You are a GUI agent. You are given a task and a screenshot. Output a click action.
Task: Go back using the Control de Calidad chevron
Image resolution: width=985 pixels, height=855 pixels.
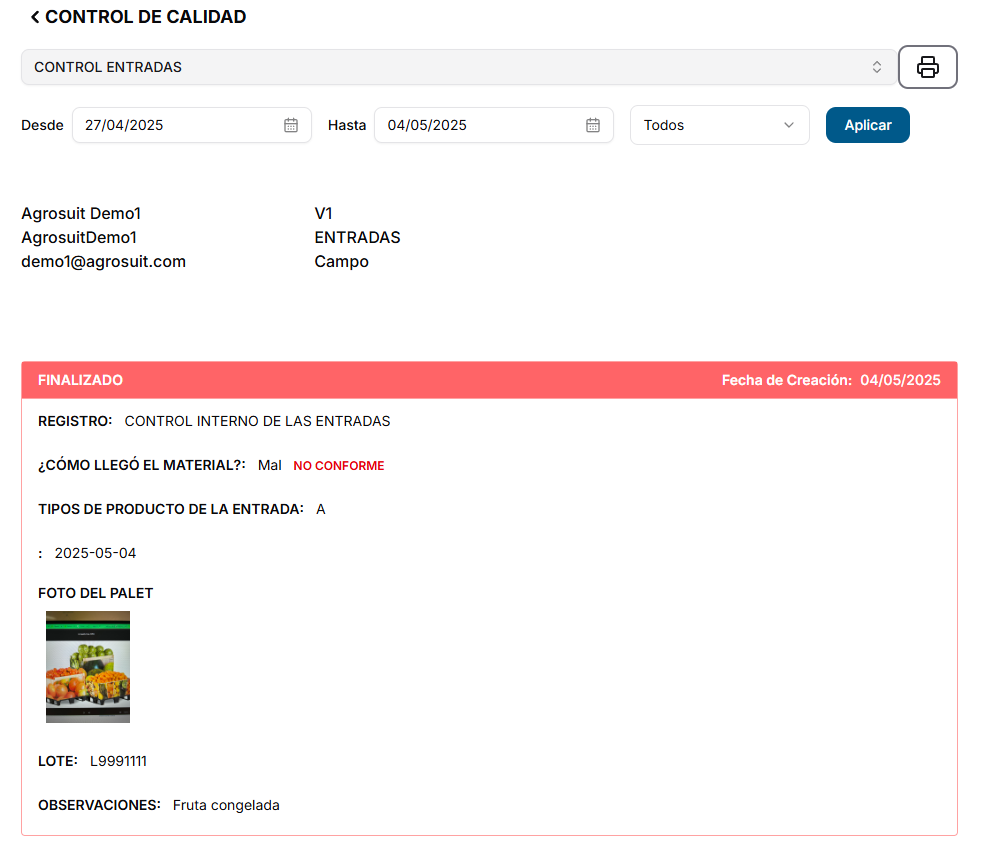[x=35, y=17]
